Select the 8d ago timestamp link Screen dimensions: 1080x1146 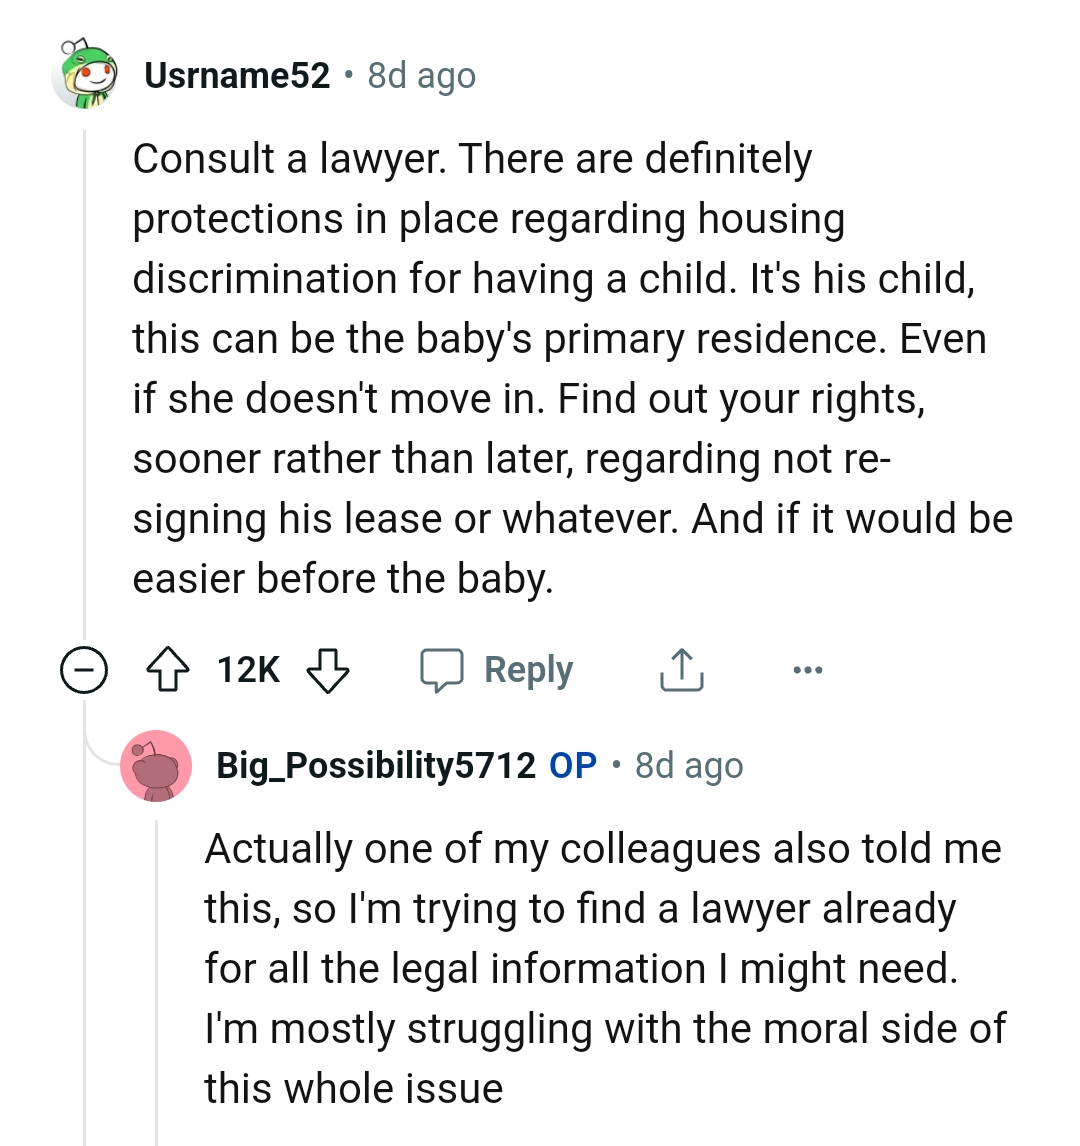pos(420,75)
